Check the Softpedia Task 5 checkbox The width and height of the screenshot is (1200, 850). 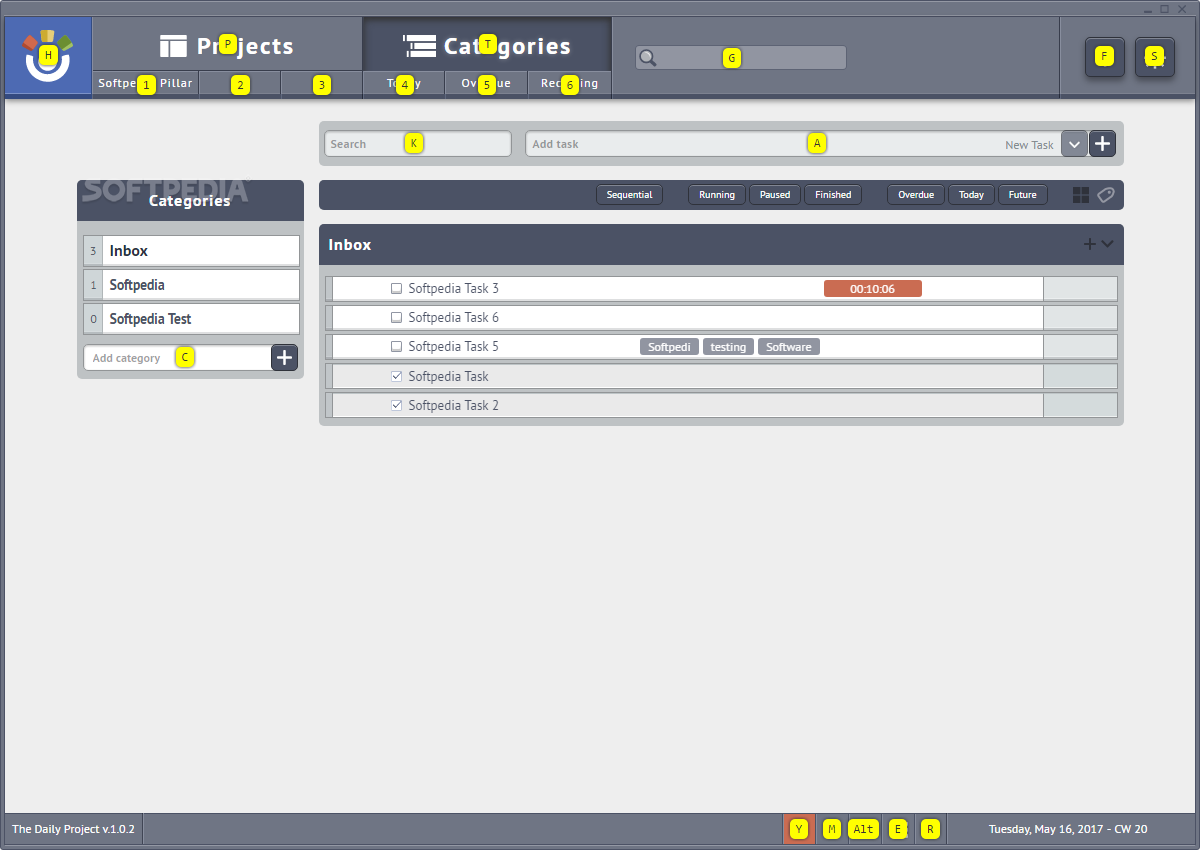click(396, 346)
